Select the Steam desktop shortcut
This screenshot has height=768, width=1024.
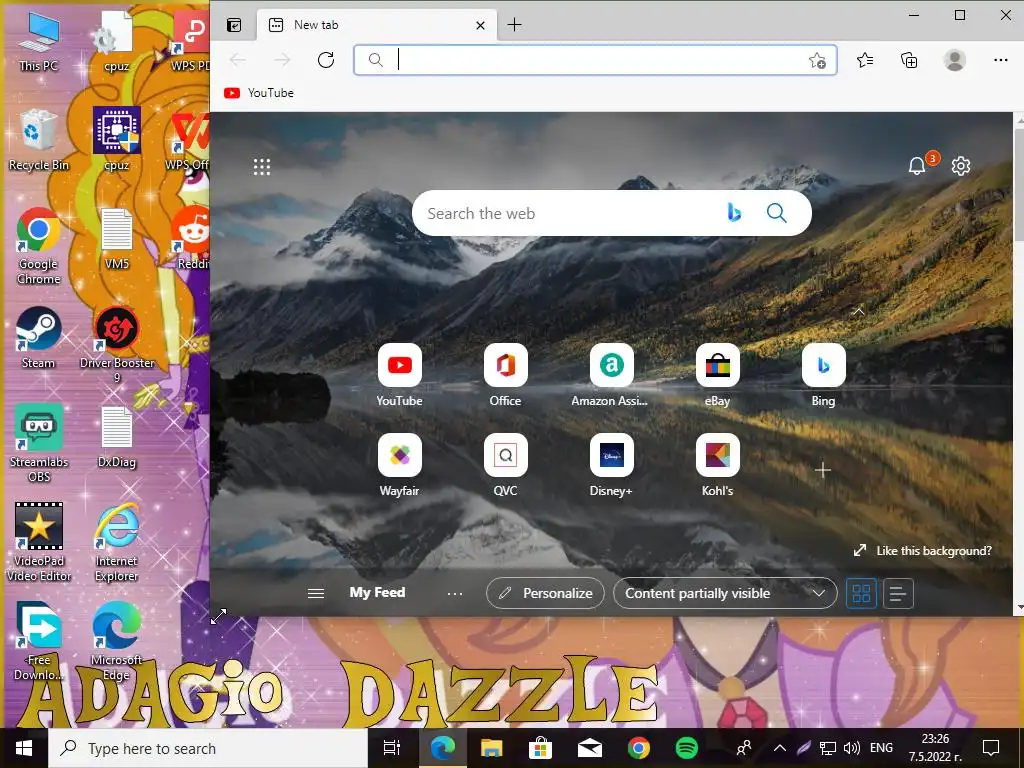(39, 338)
